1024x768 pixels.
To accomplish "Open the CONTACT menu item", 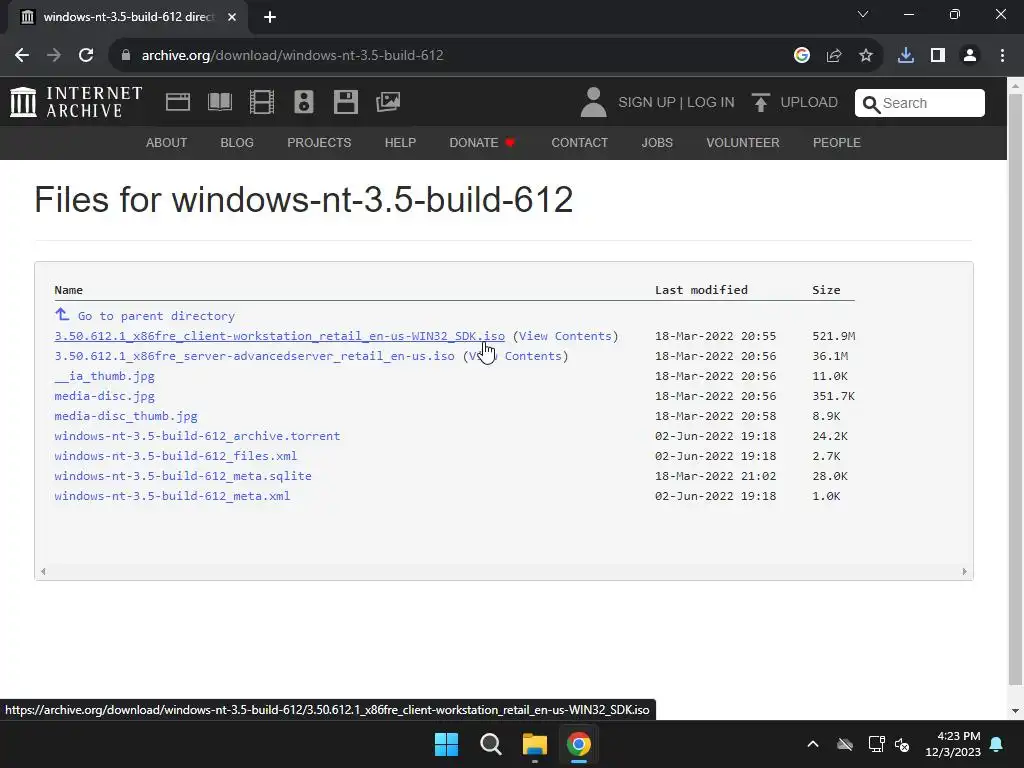I will pos(580,142).
